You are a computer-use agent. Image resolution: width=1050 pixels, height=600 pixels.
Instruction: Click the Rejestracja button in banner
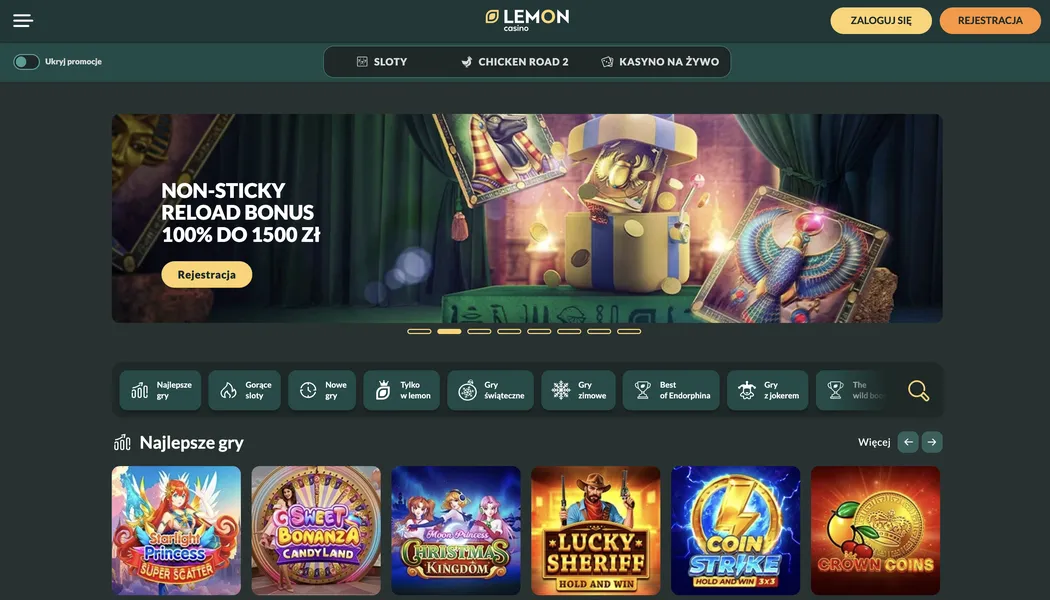click(x=207, y=275)
